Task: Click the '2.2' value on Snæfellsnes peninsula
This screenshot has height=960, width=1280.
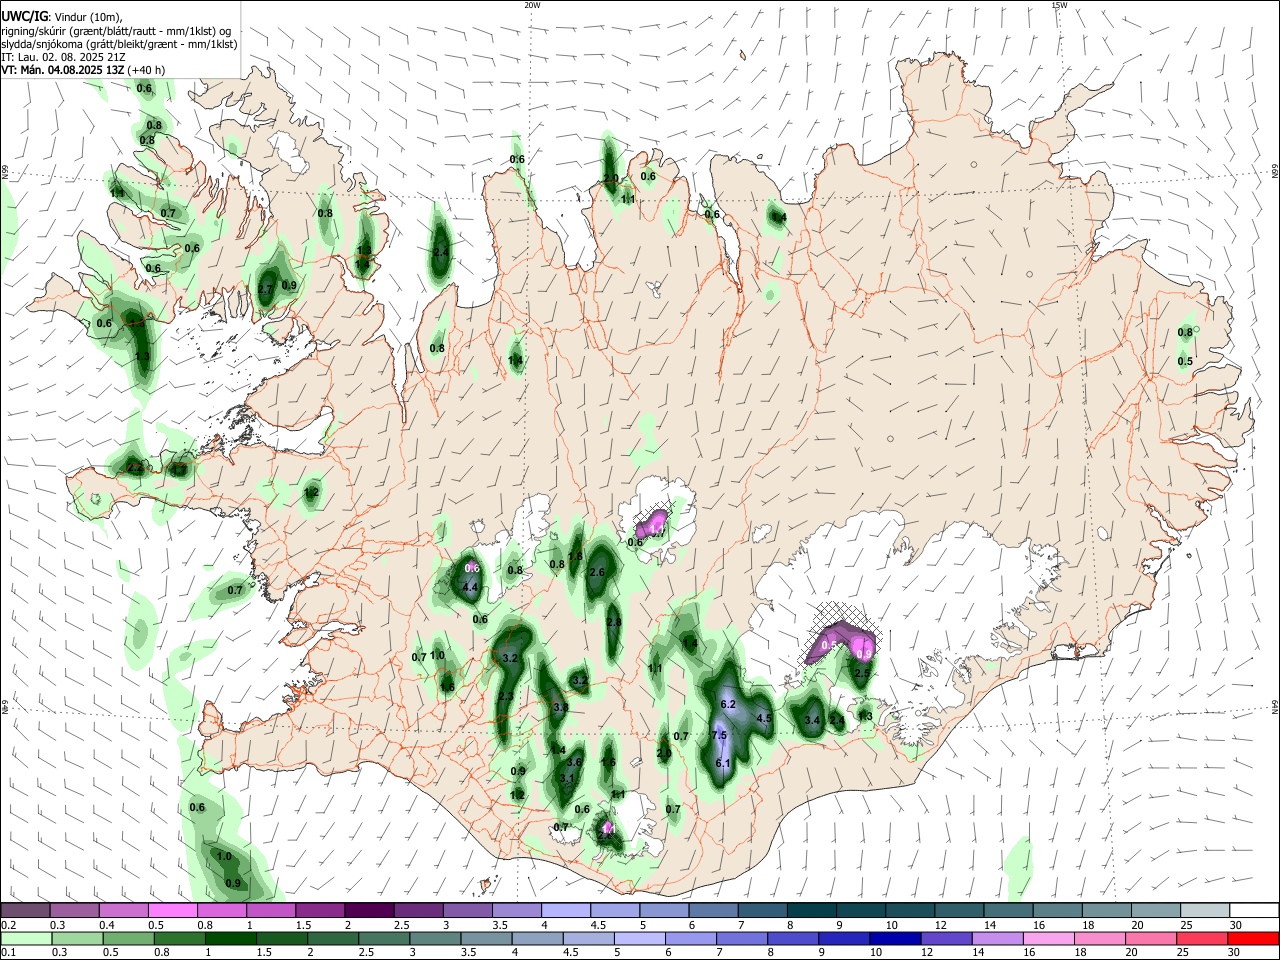Action: click(x=135, y=467)
